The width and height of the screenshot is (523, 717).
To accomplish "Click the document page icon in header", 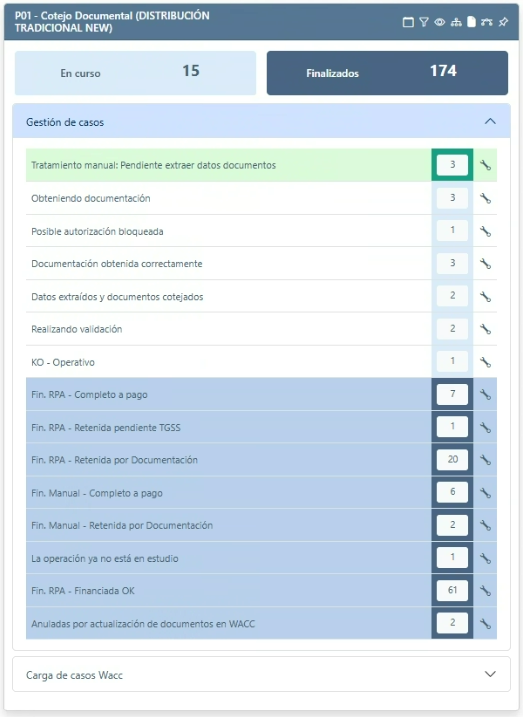I will (471, 22).
